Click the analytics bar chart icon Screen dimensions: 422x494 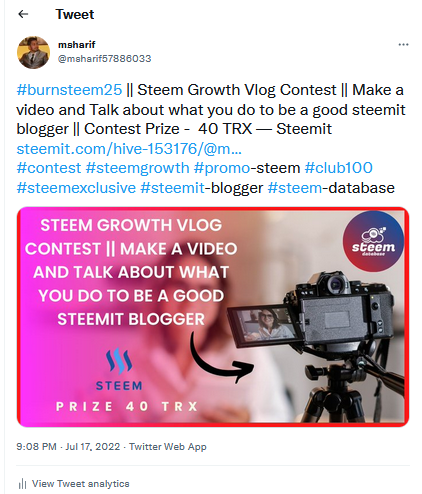click(x=22, y=484)
